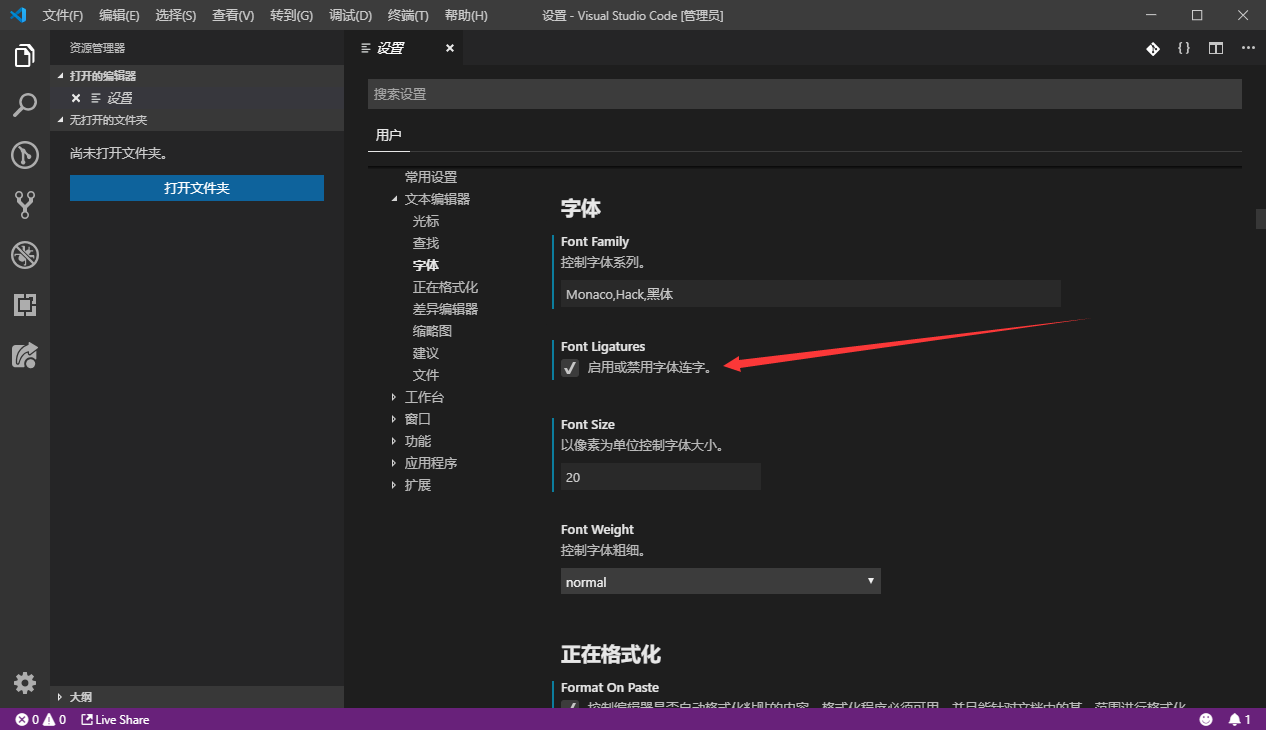Open the more actions ellipsis menu
This screenshot has height=730, width=1266.
(1248, 48)
